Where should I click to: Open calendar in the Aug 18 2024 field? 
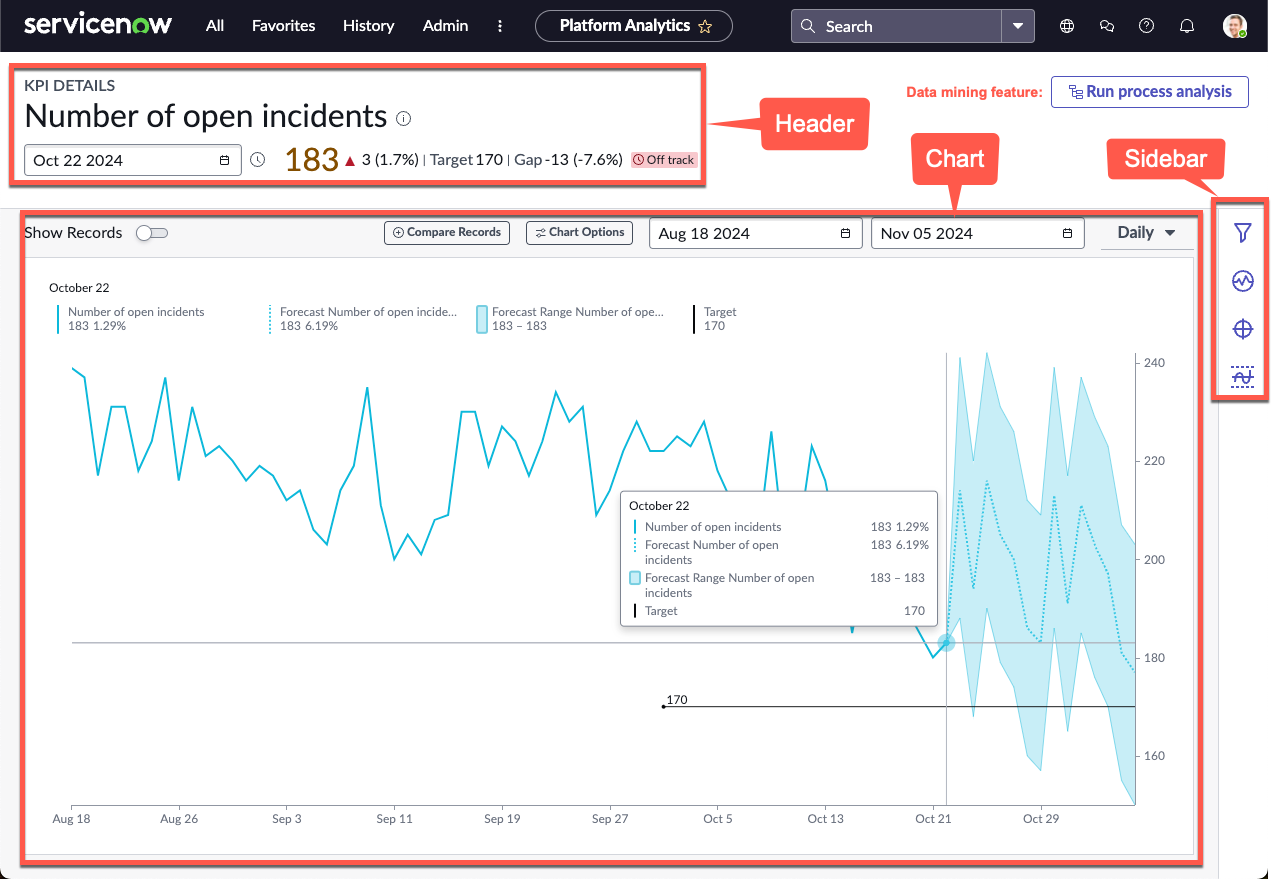(x=845, y=234)
